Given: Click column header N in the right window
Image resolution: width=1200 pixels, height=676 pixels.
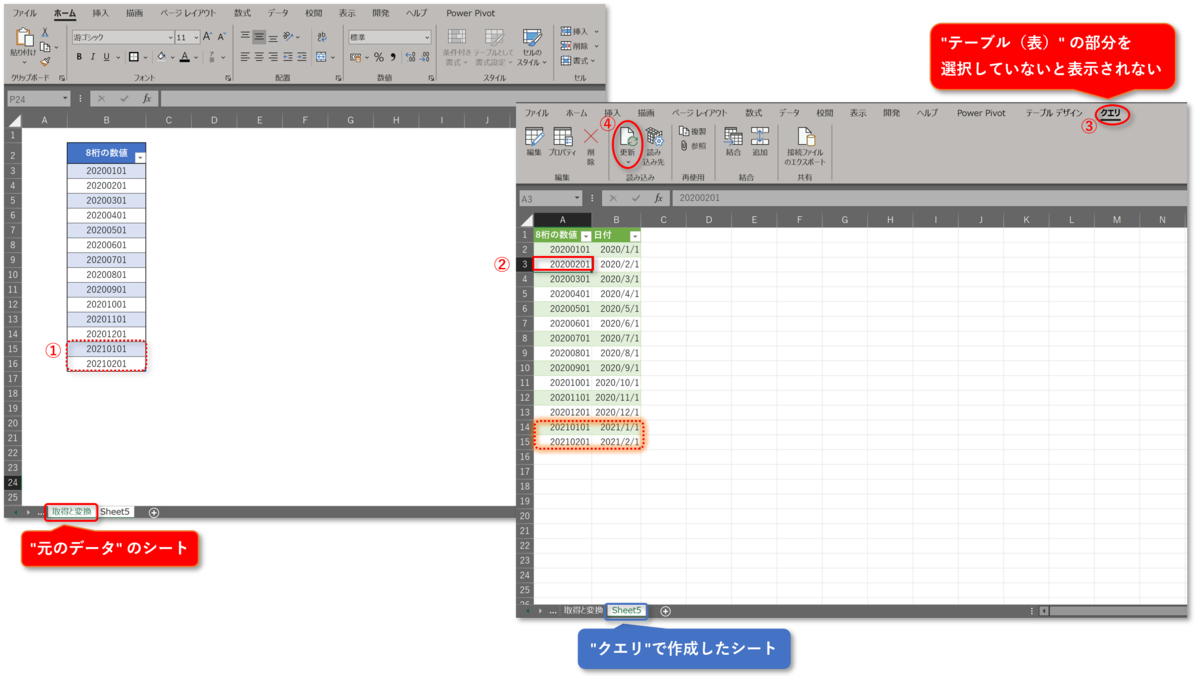Looking at the screenshot, I should click(1162, 220).
